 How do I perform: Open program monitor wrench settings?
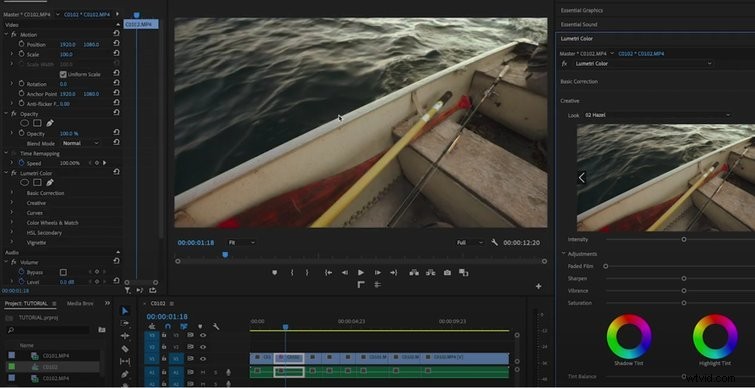coord(495,243)
